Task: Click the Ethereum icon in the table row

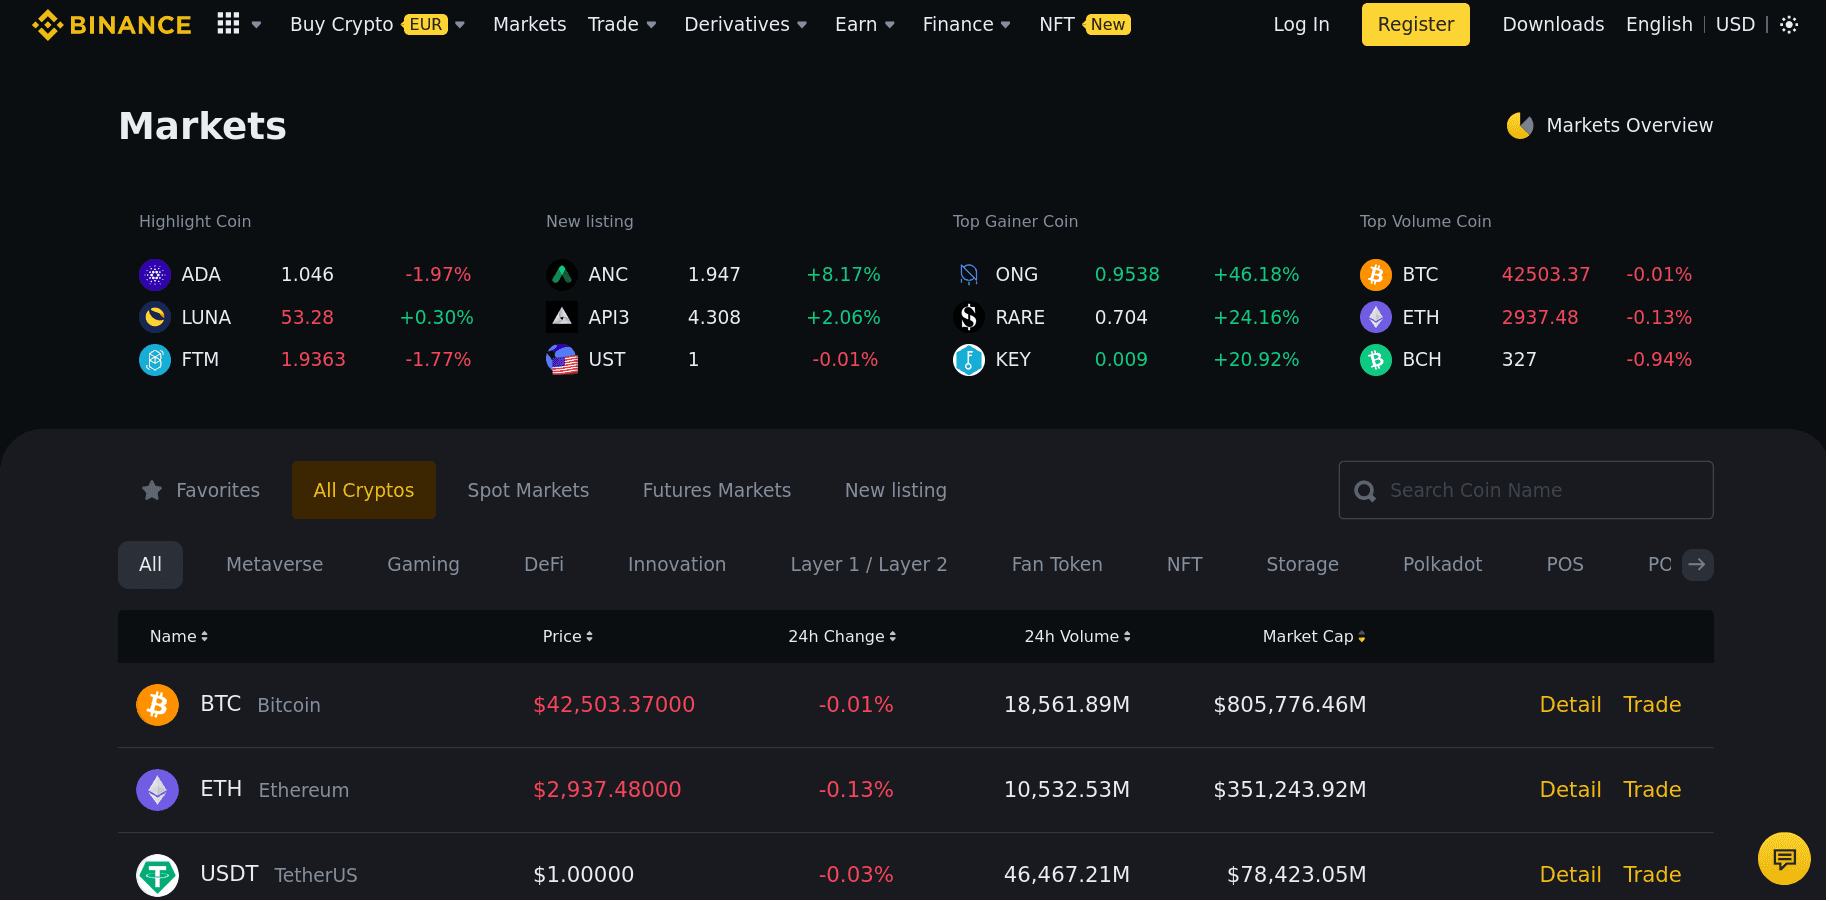Action: click(x=157, y=790)
